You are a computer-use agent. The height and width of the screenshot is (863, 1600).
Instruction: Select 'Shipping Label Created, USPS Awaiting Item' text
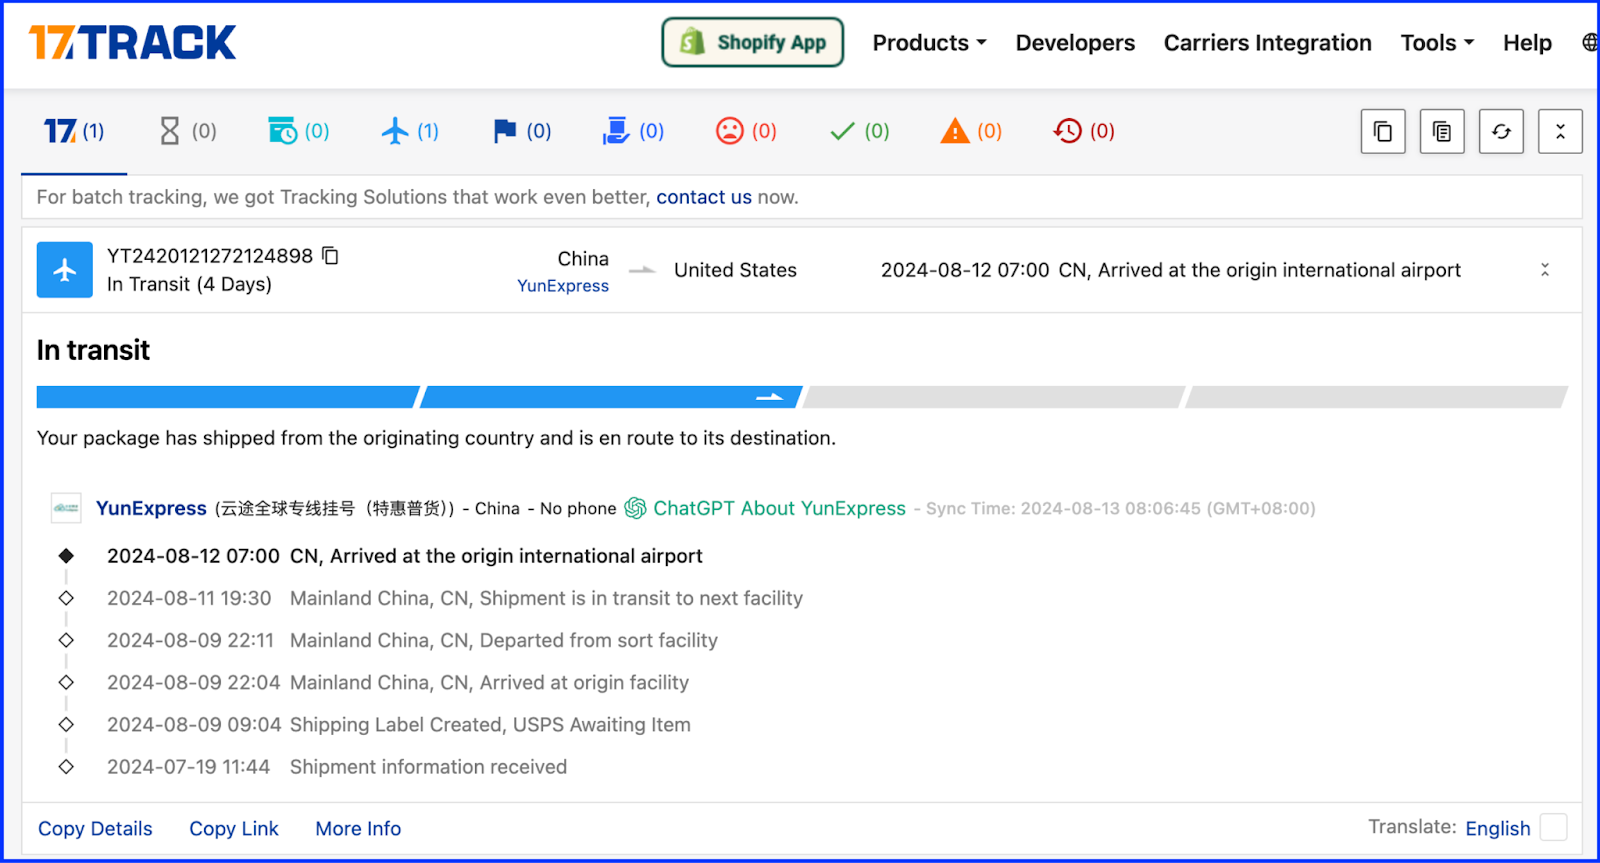click(x=490, y=725)
